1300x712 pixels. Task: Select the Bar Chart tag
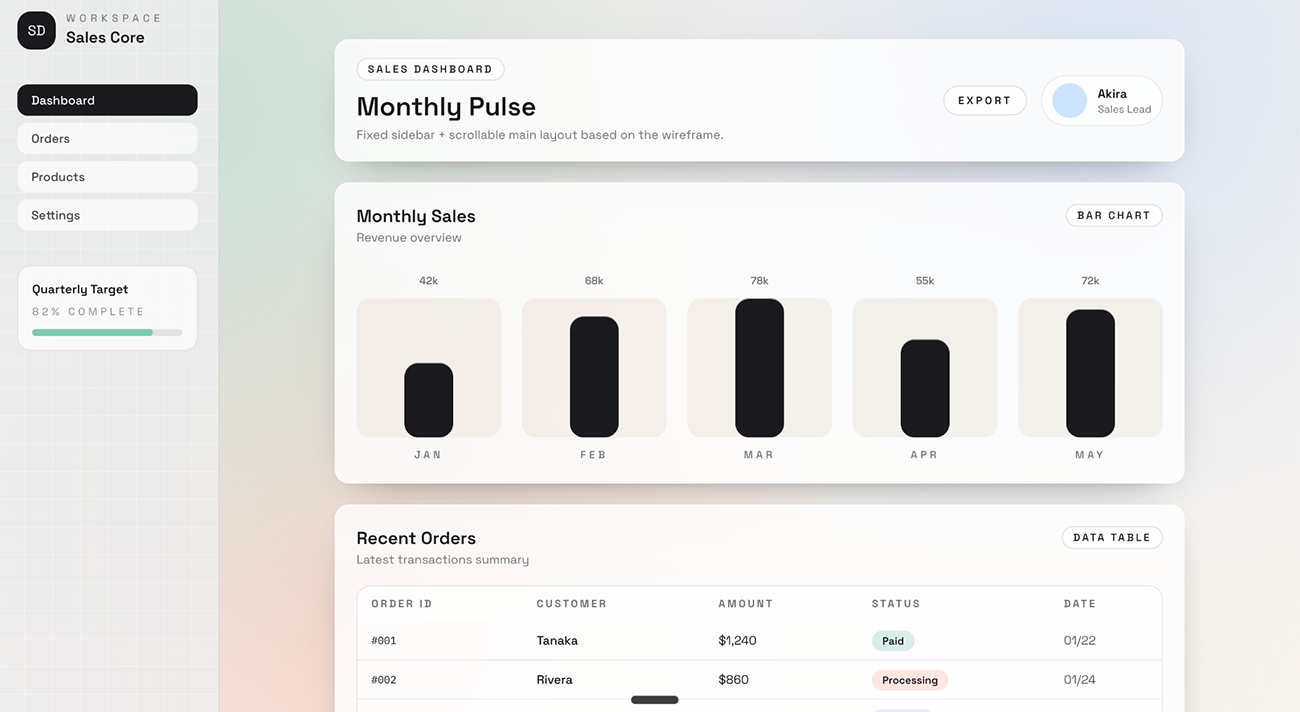tap(1113, 215)
